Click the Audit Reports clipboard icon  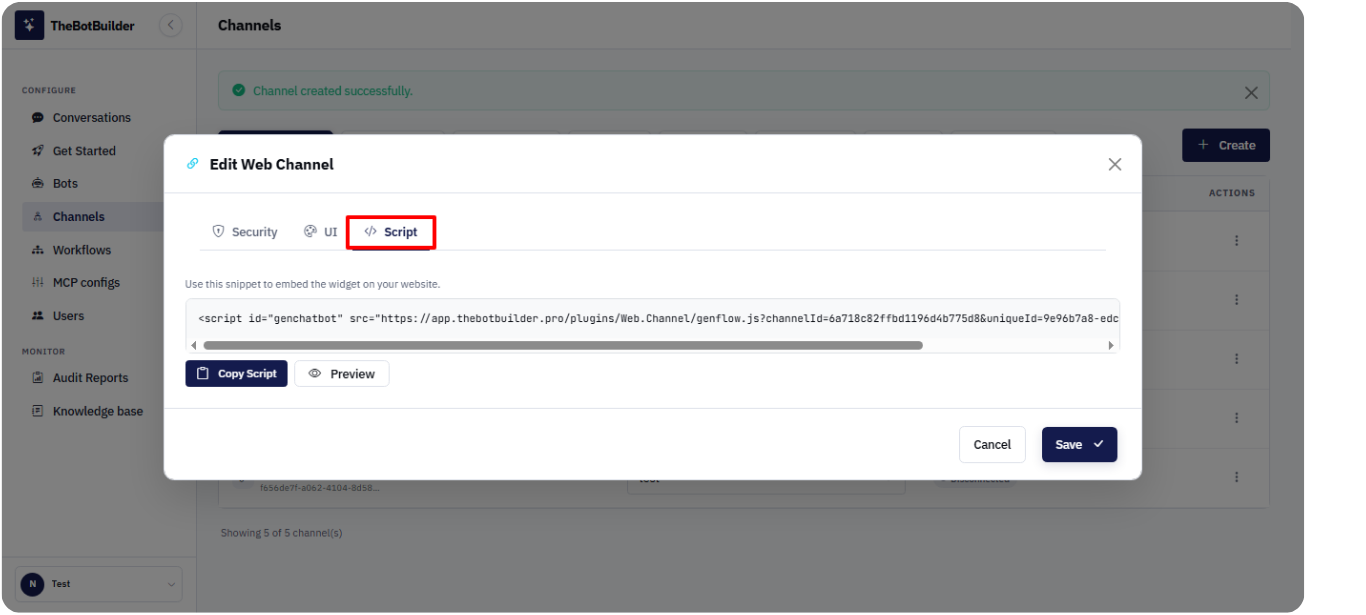38,378
